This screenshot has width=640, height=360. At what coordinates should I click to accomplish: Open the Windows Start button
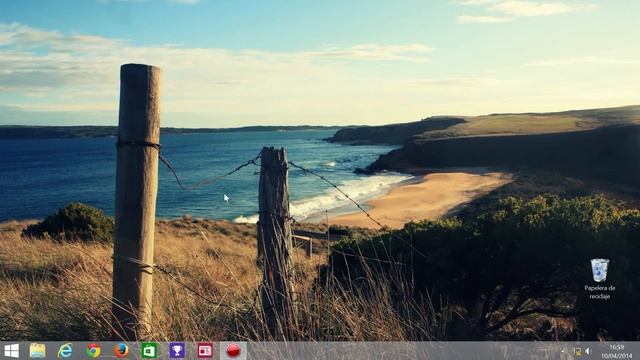tap(11, 351)
